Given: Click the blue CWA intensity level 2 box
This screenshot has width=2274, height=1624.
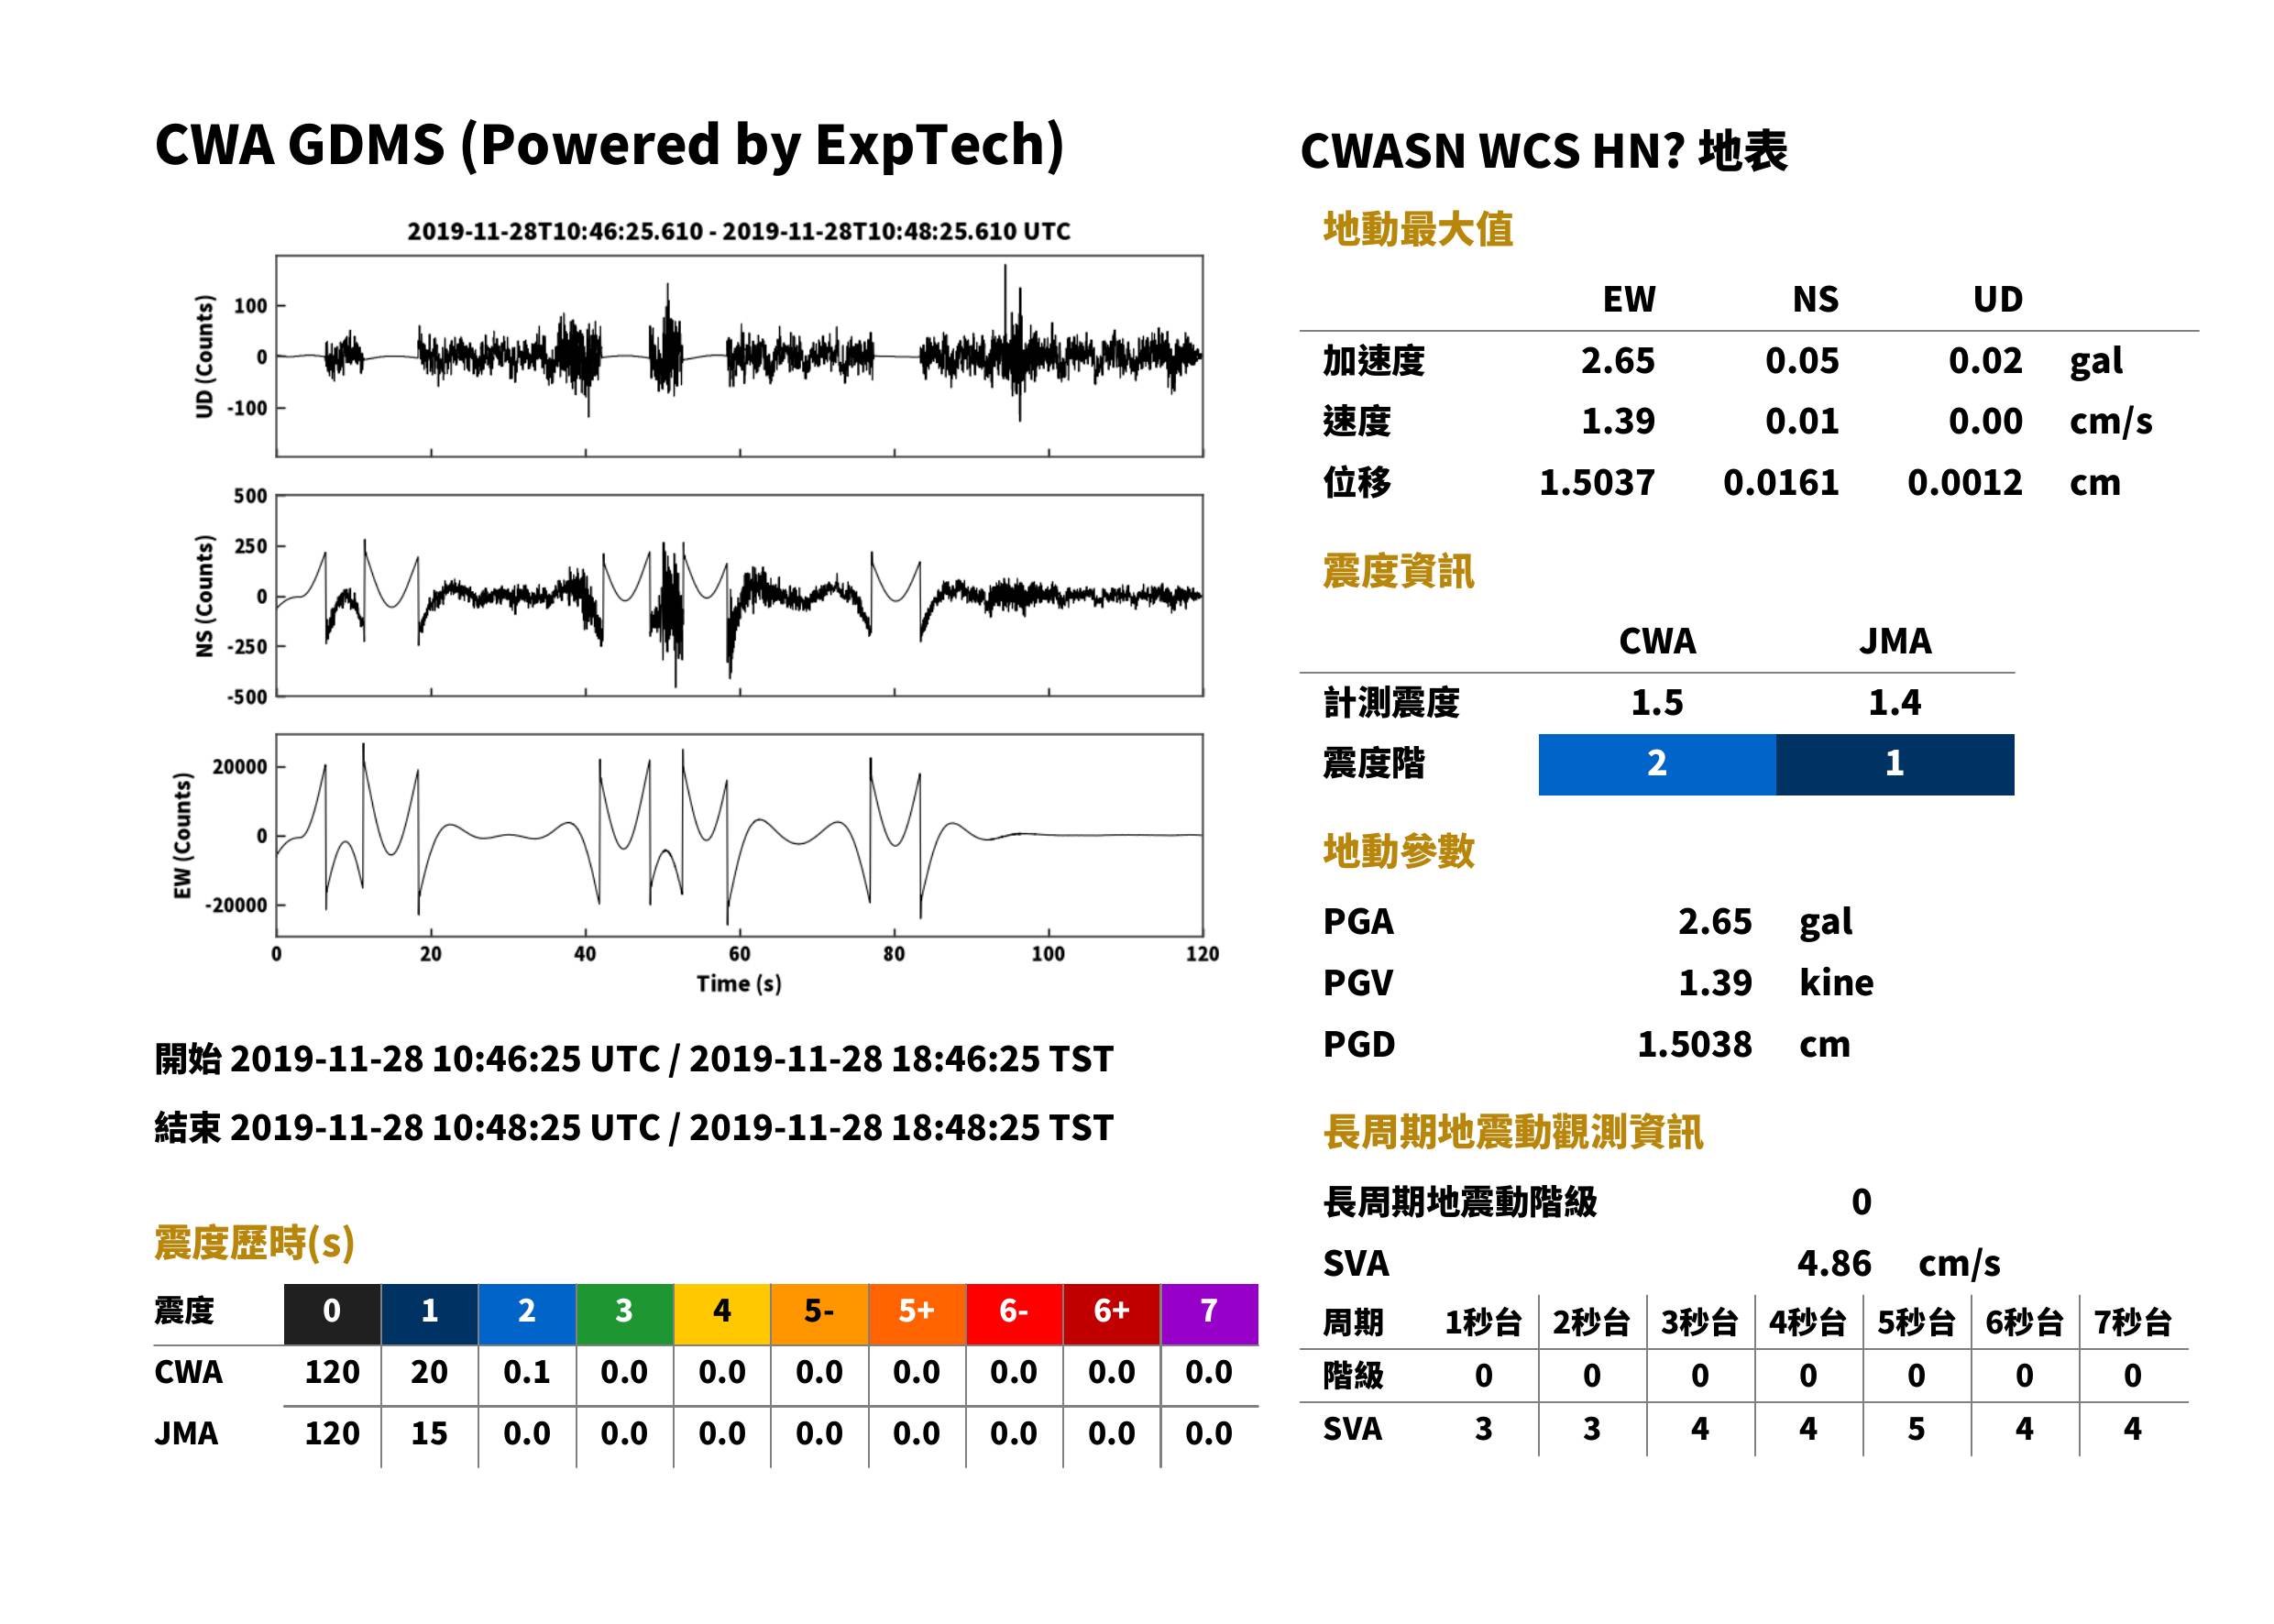Looking at the screenshot, I should 1657,764.
